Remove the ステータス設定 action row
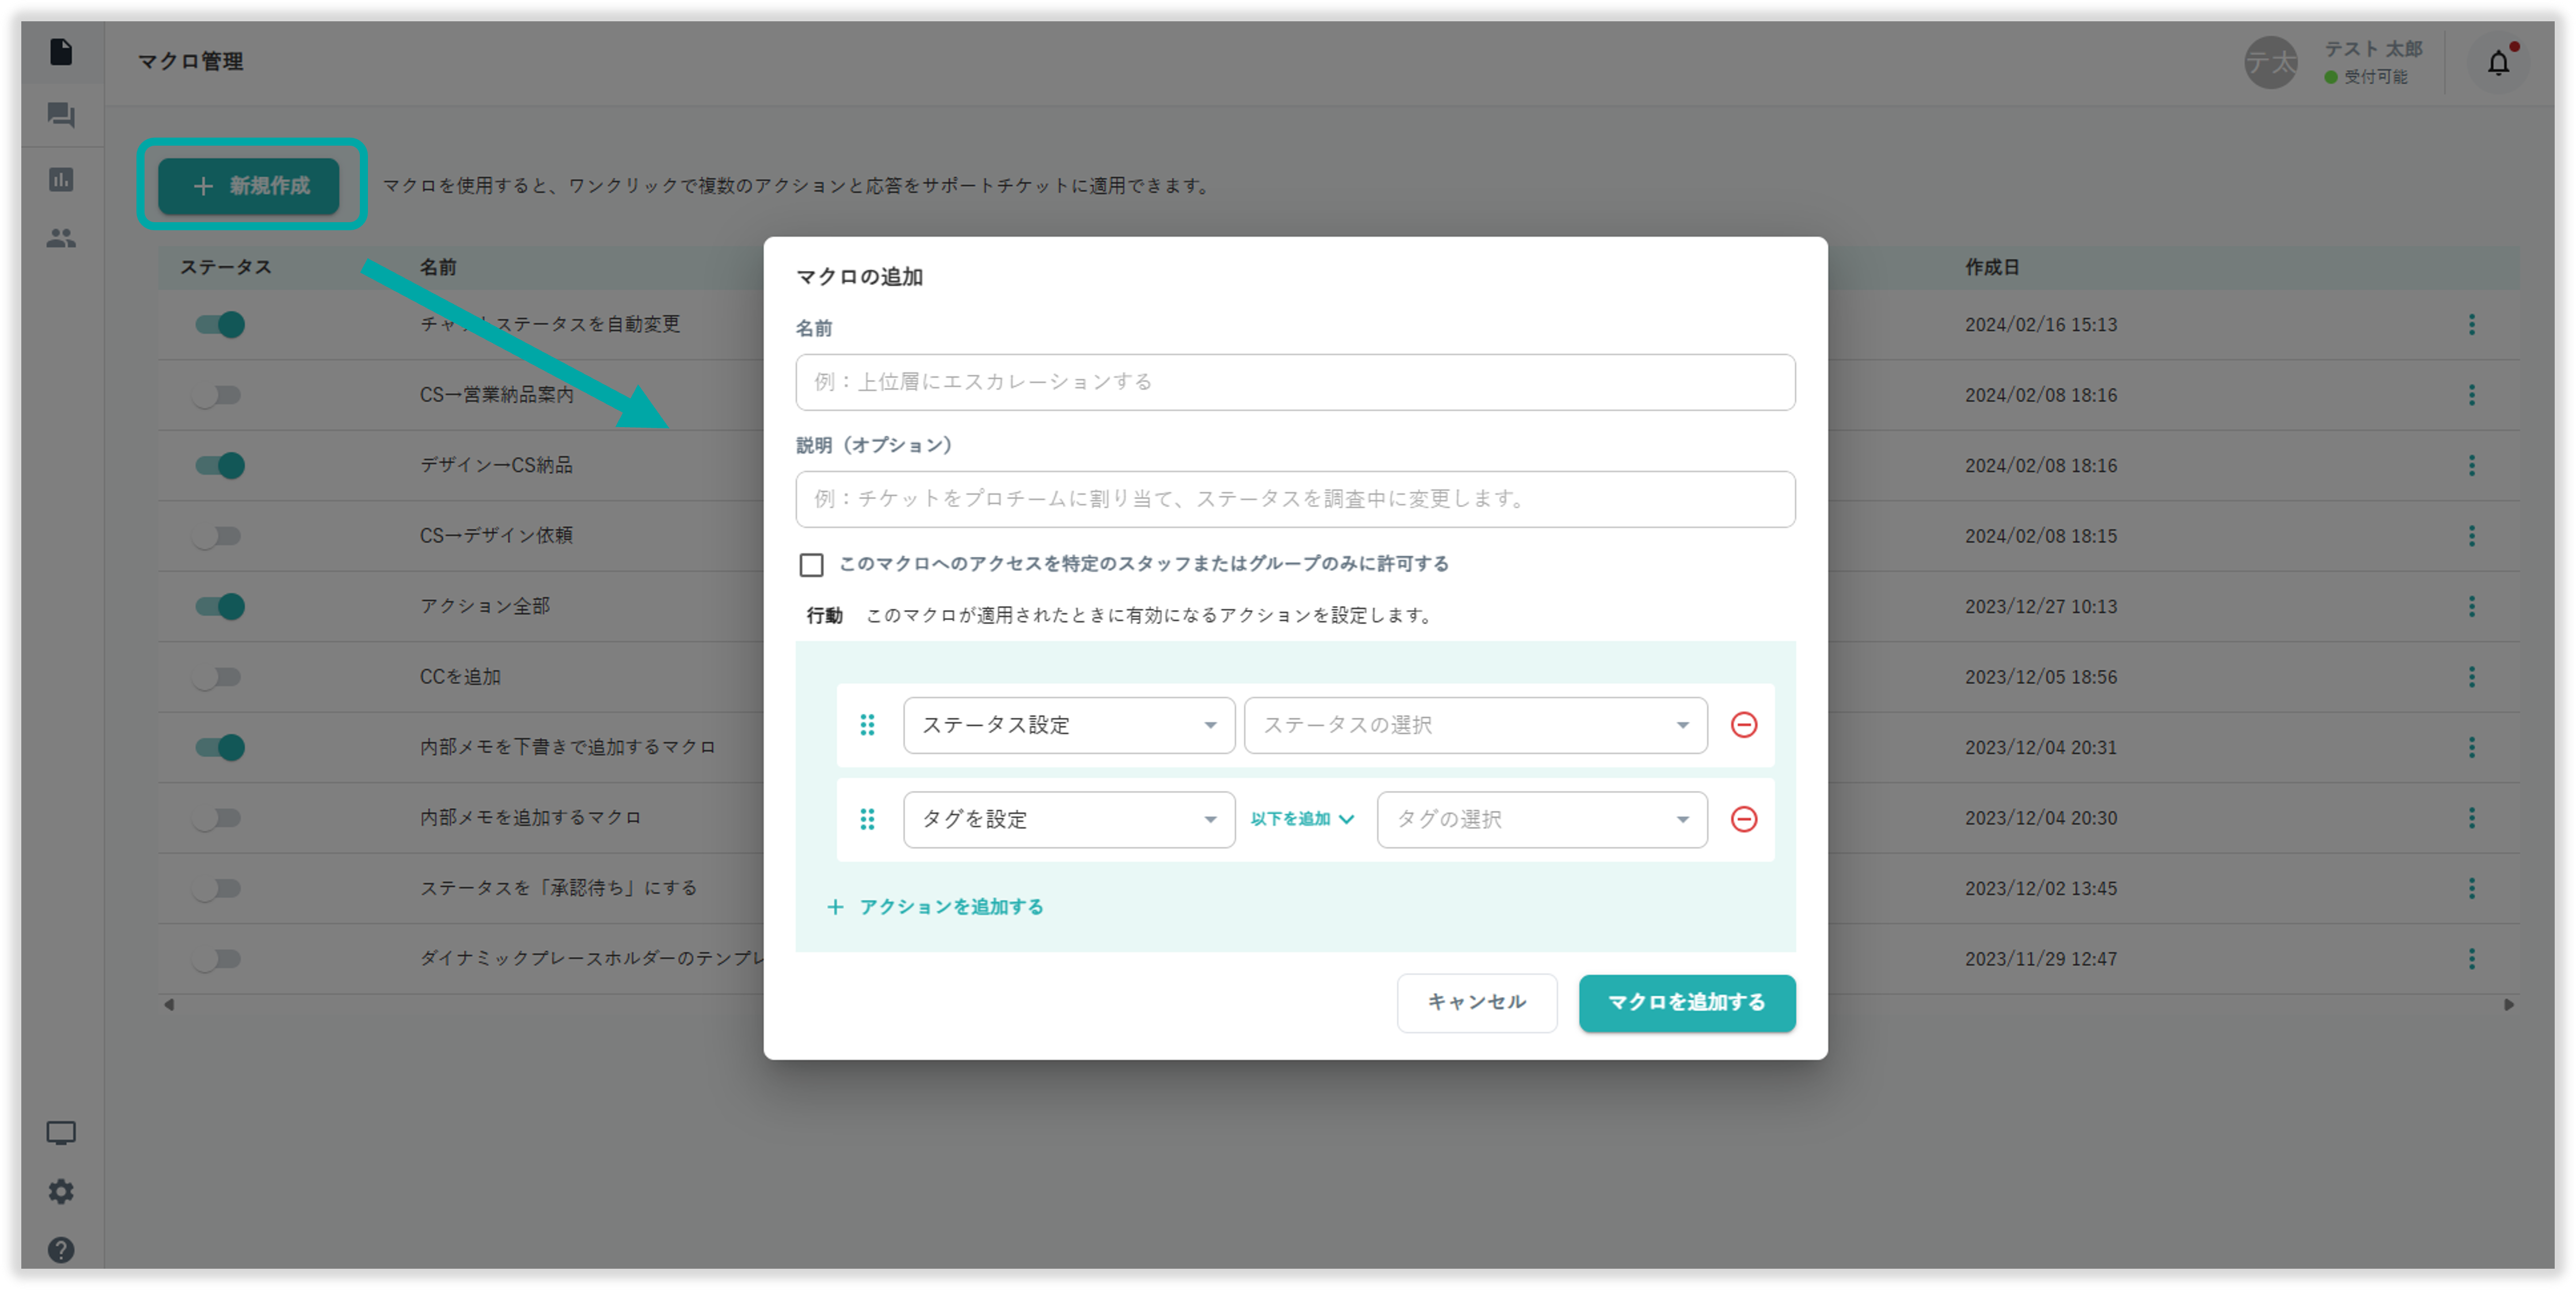The image size is (2576, 1290). point(1743,725)
